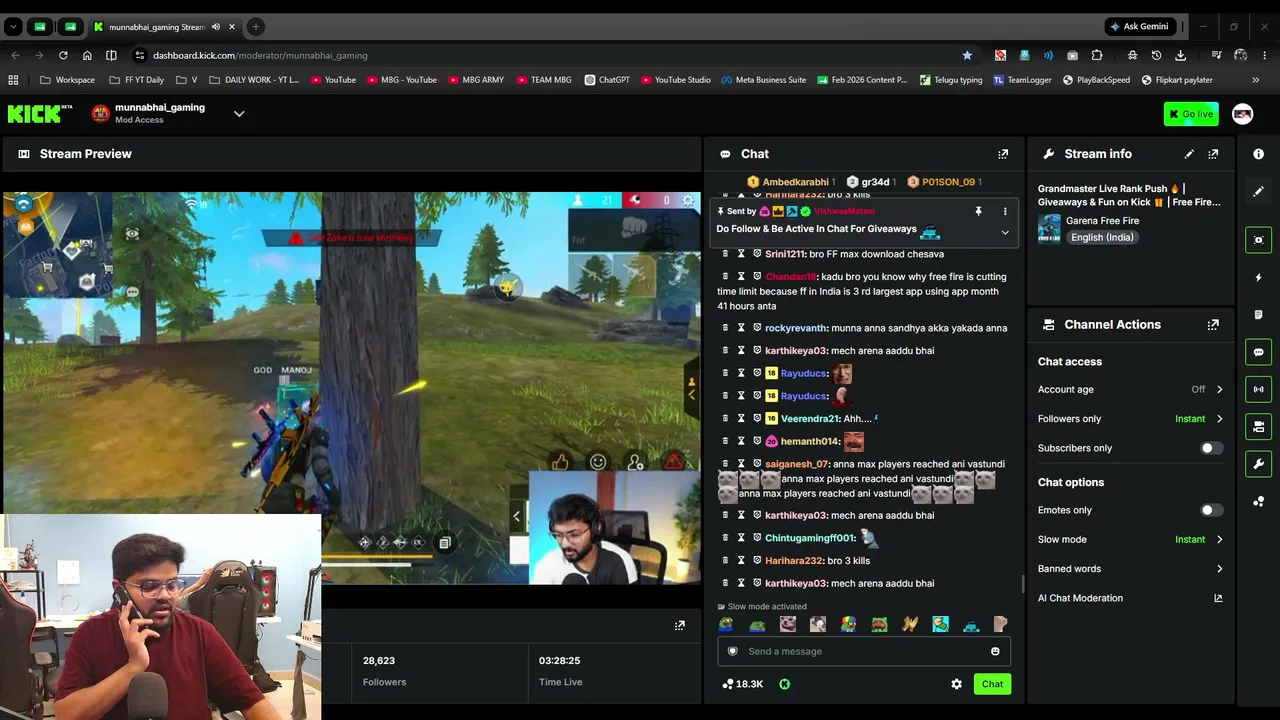
Task: Open the browser extensions puzzle icon
Action: click(x=1097, y=55)
